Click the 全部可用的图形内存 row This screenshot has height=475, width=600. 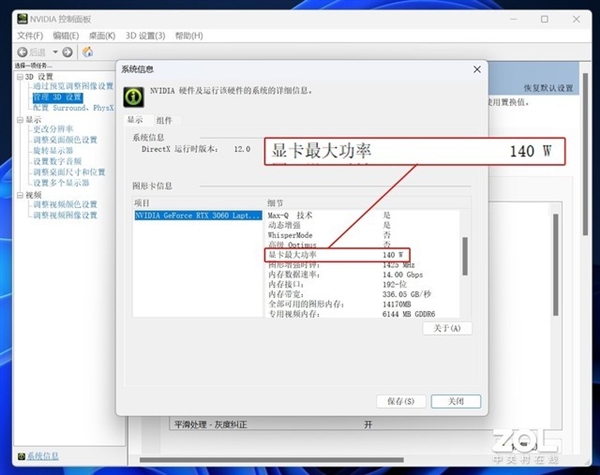coord(363,304)
